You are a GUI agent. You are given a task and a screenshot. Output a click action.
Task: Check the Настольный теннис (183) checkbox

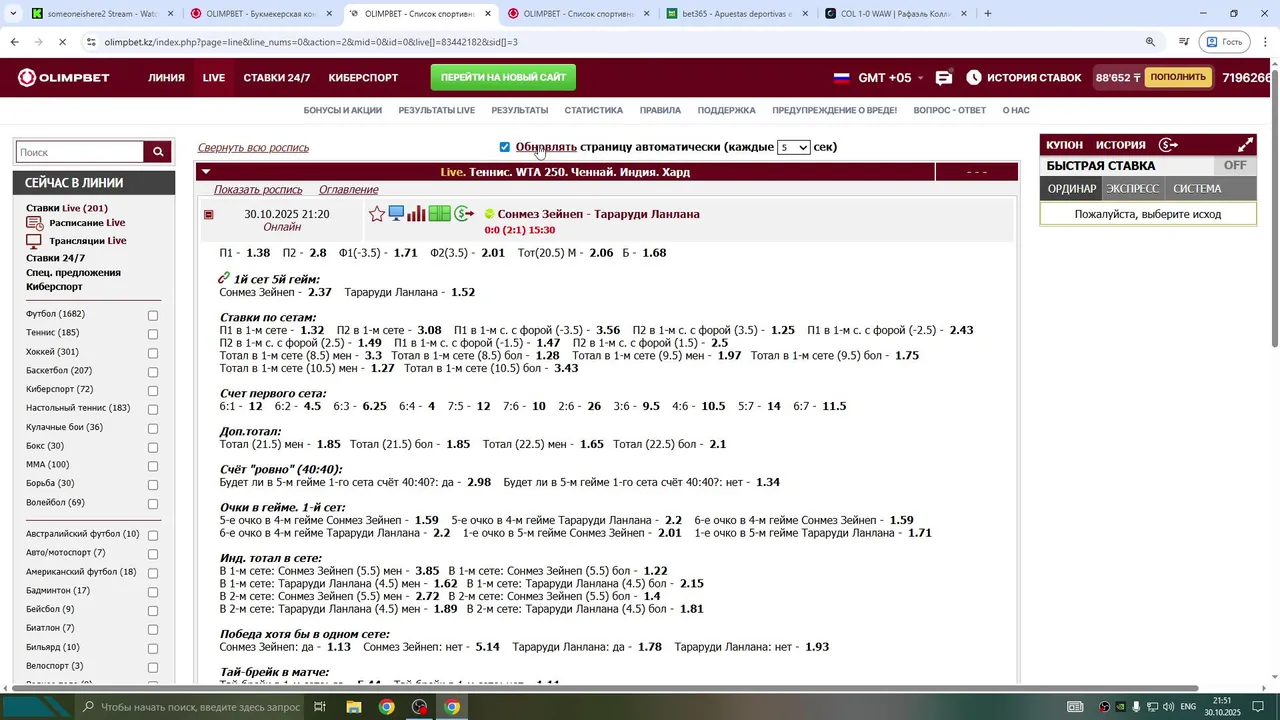pyautogui.click(x=153, y=409)
